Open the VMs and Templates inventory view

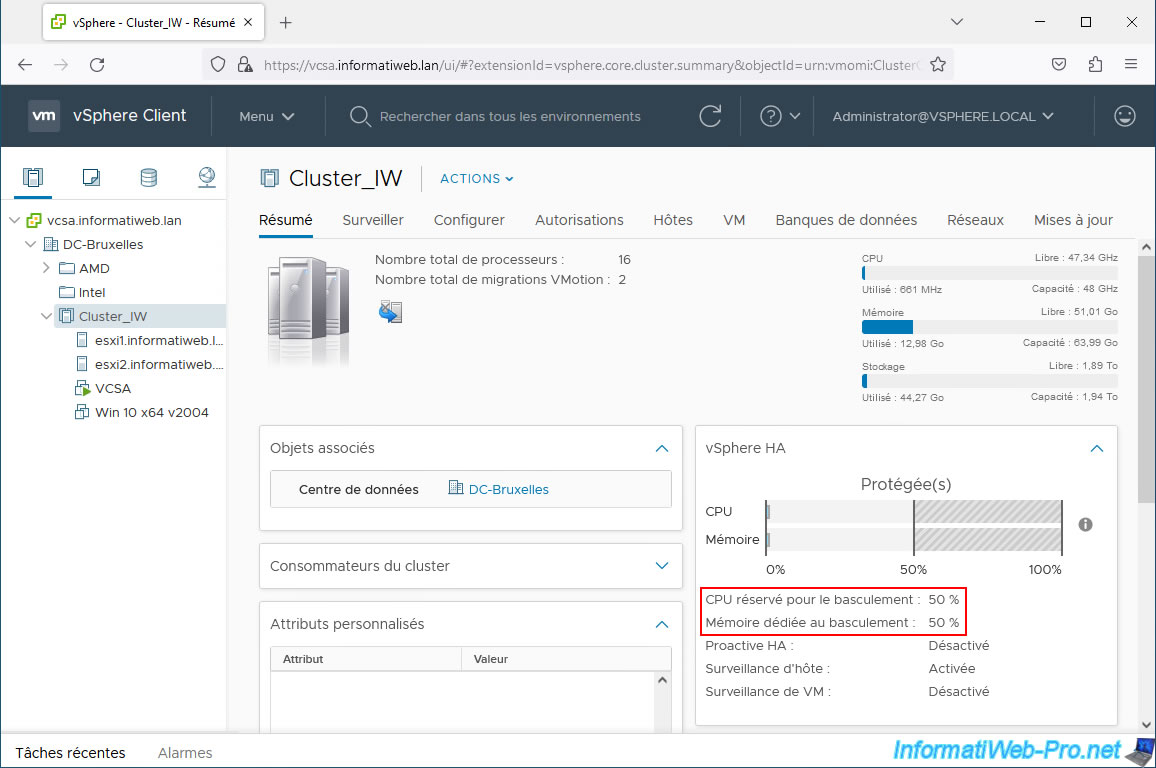(91, 178)
